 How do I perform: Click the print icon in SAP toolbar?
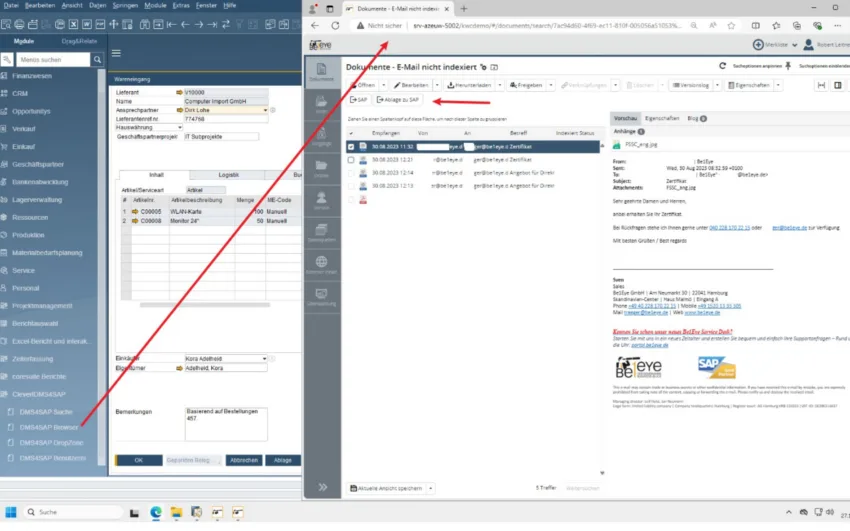(19, 24)
